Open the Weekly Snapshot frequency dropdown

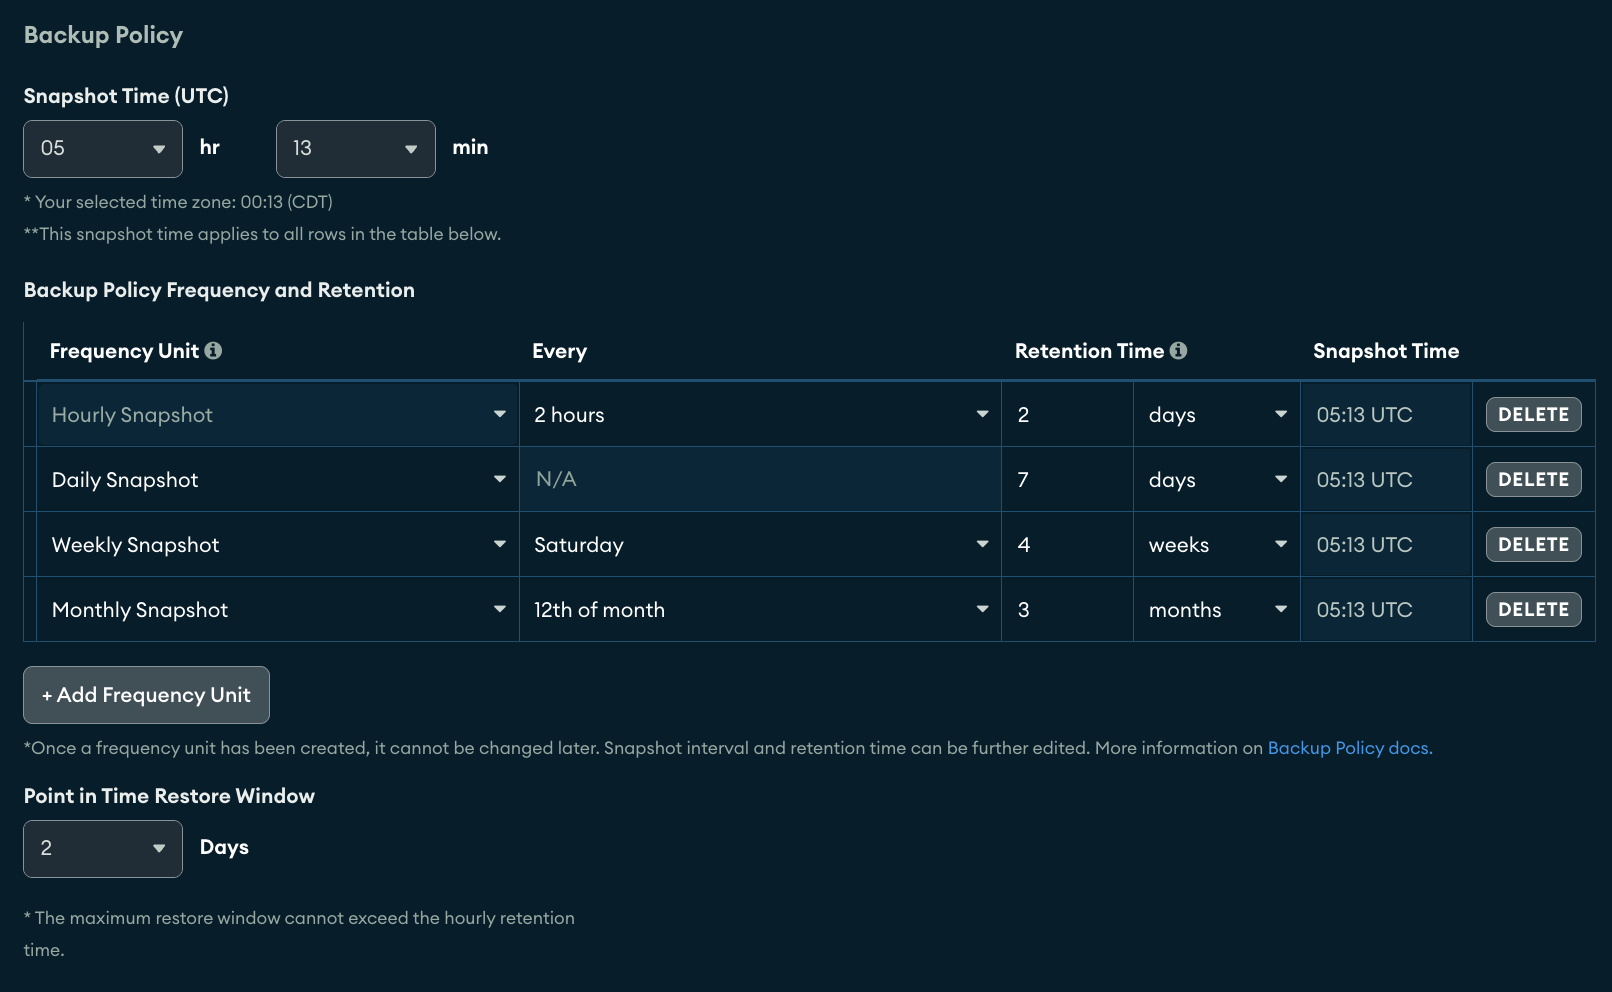click(278, 545)
